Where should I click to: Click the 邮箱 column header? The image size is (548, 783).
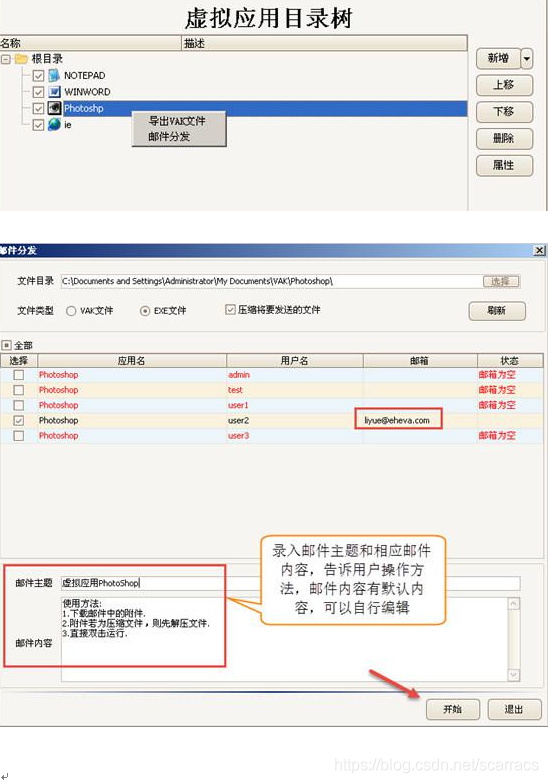420,361
